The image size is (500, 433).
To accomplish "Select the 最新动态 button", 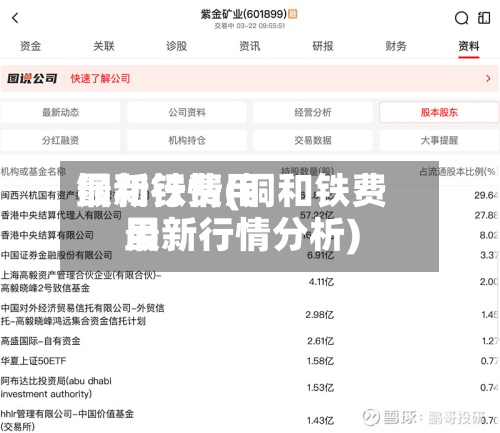I will pos(60,112).
